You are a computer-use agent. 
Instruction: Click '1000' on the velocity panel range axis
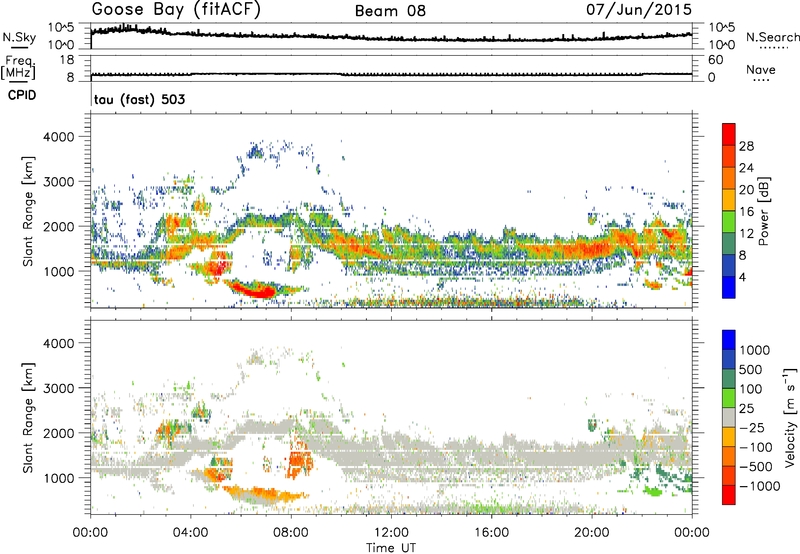(59, 477)
